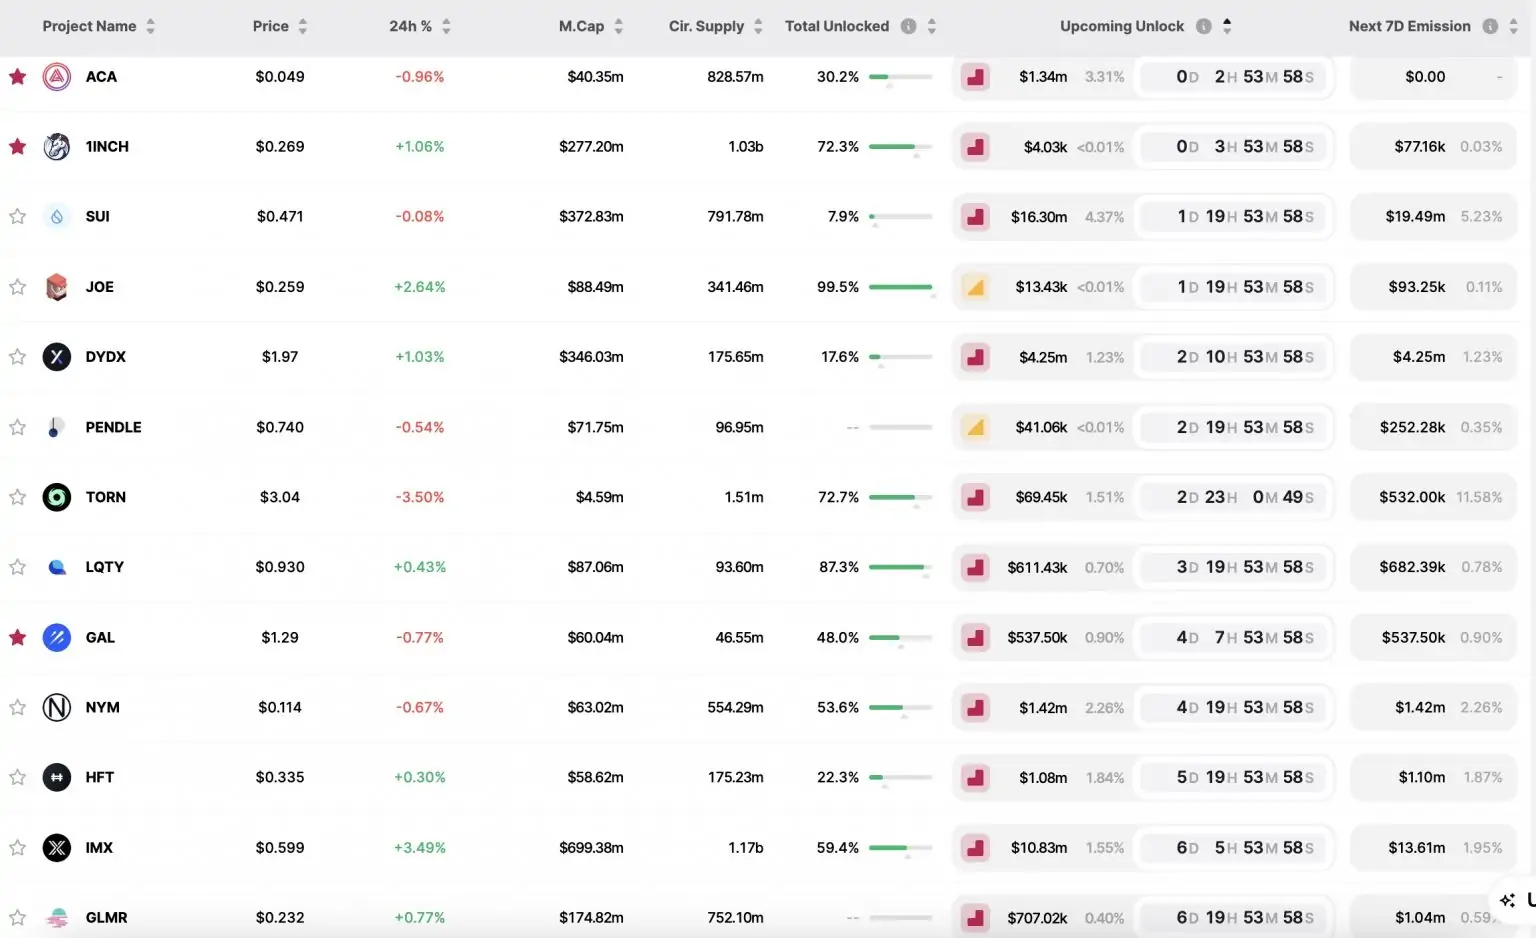Image resolution: width=1536 pixels, height=938 pixels.
Task: Sort by Project Name arrows
Action: pos(150,26)
